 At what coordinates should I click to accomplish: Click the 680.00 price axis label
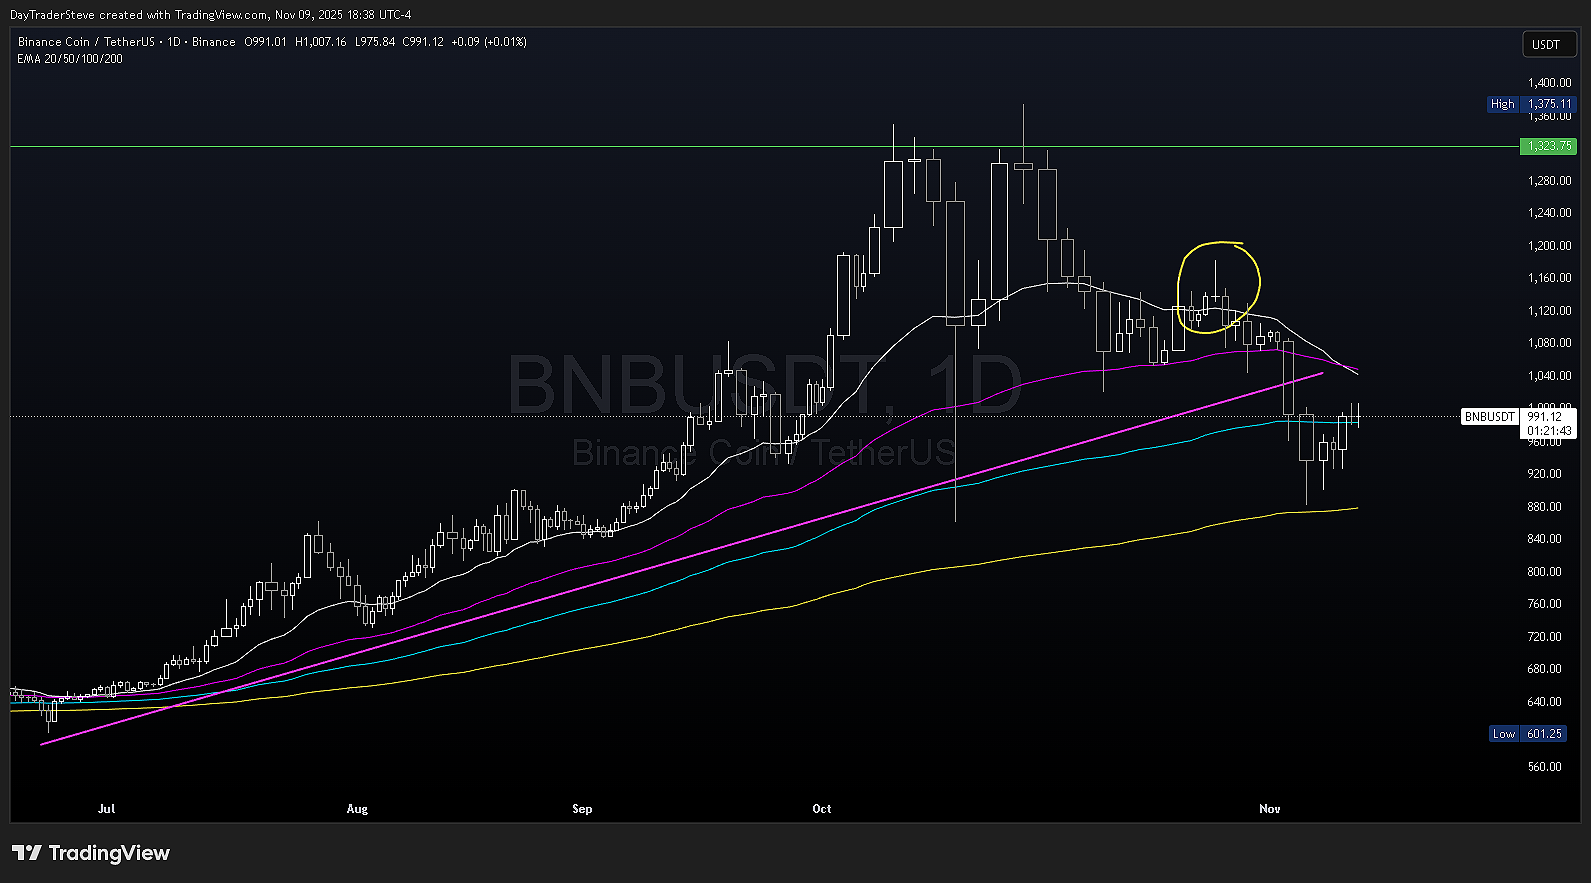[x=1544, y=669]
